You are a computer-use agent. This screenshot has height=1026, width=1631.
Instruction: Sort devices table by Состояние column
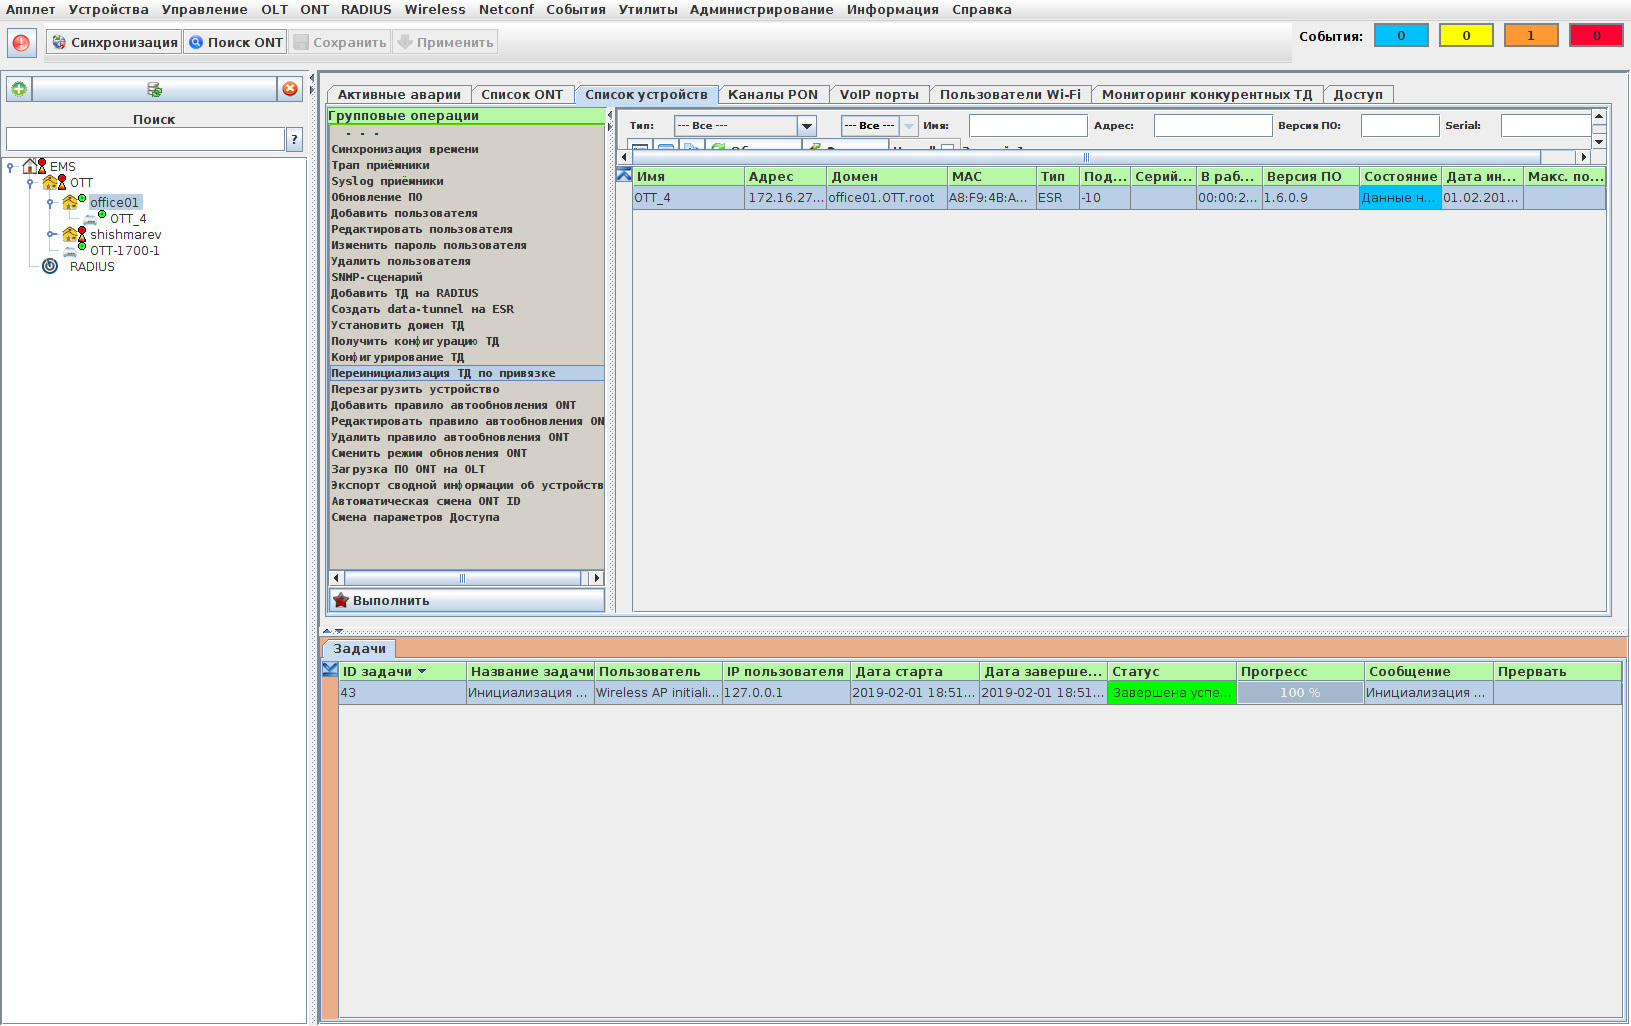coord(1400,176)
